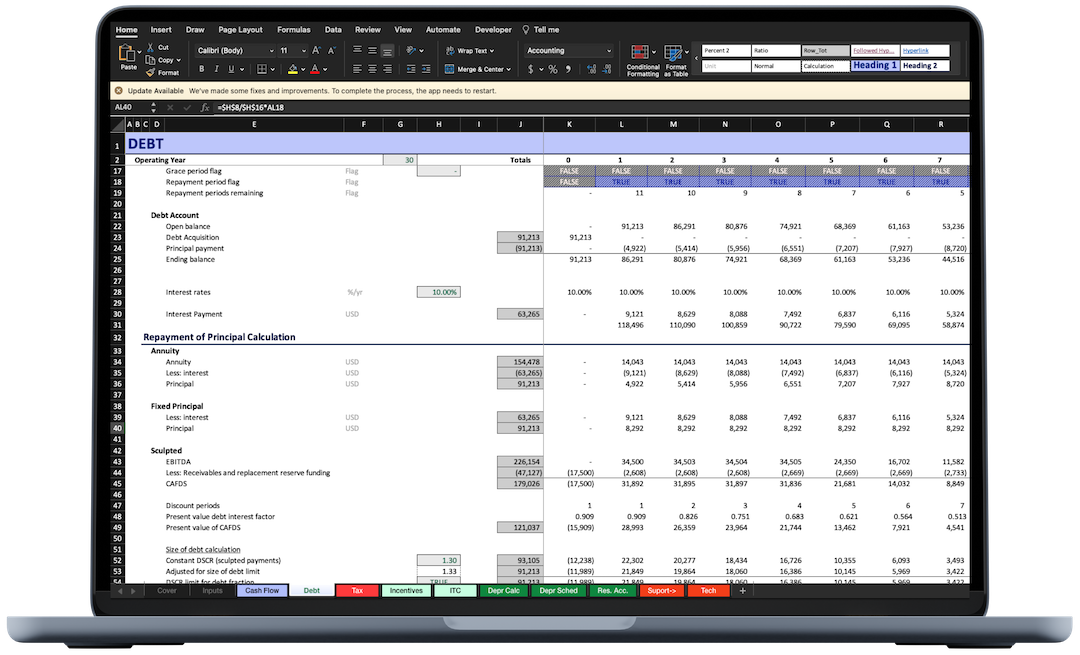The image size is (1080, 655).
Task: Click the Increase Font Size icon
Action: (x=316, y=50)
